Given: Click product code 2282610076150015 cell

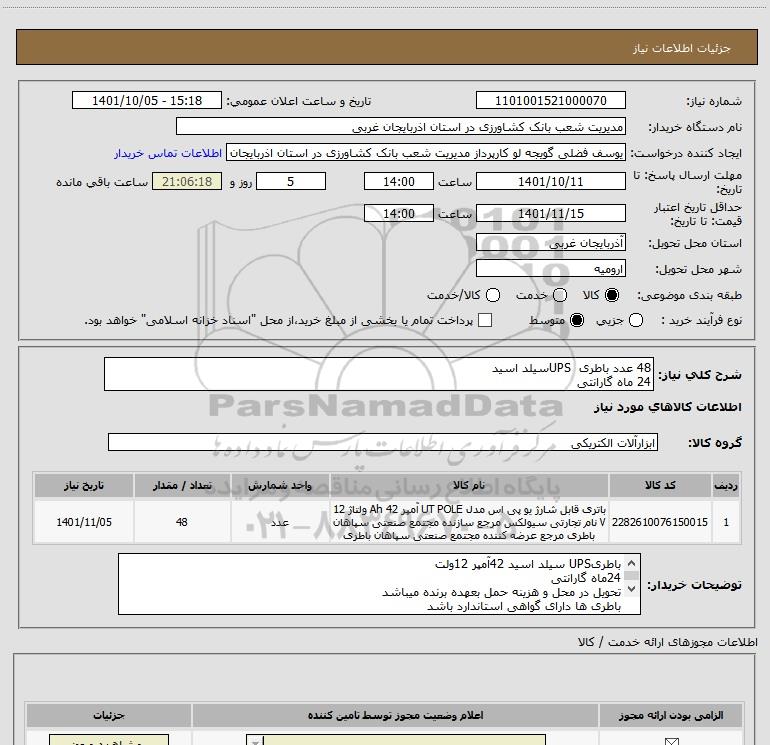Looking at the screenshot, I should click(x=660, y=522).
